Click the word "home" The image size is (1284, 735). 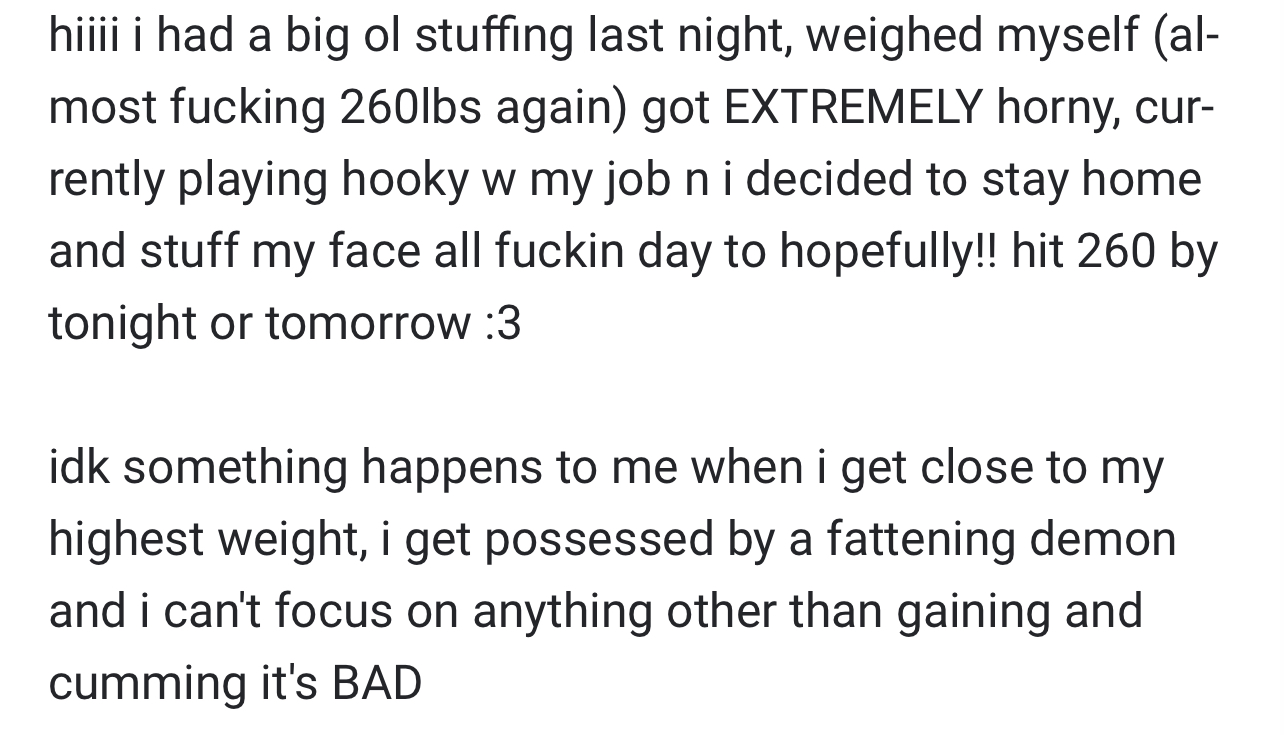pyautogui.click(x=1141, y=180)
